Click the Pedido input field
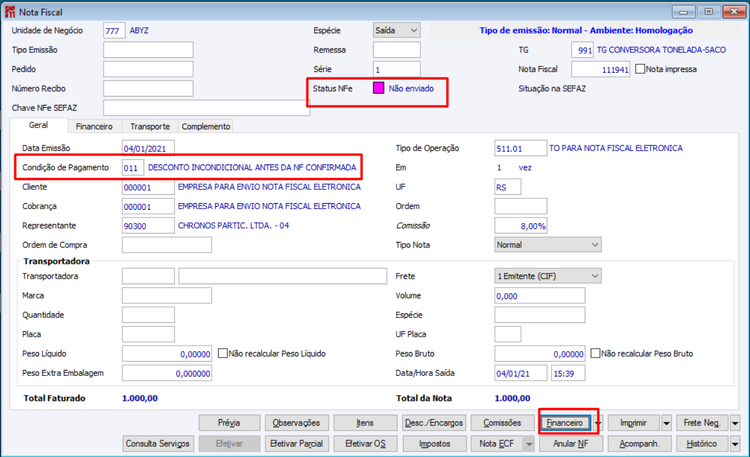The height and width of the screenshot is (457, 750). (148, 69)
